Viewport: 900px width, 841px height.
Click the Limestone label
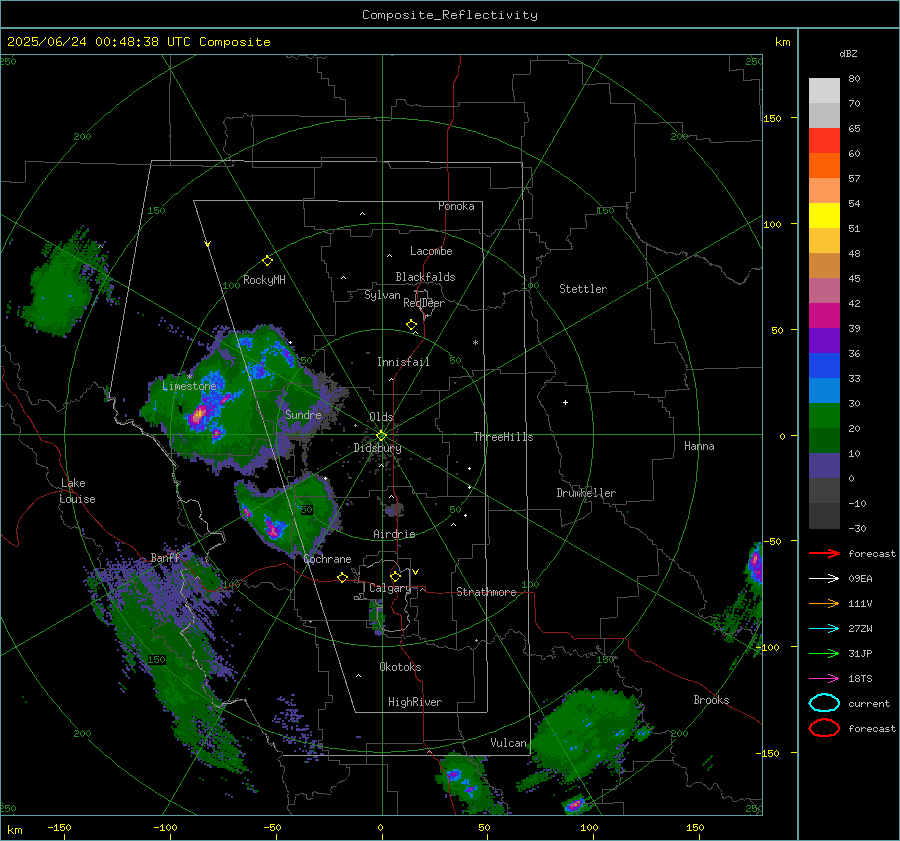tap(189, 386)
